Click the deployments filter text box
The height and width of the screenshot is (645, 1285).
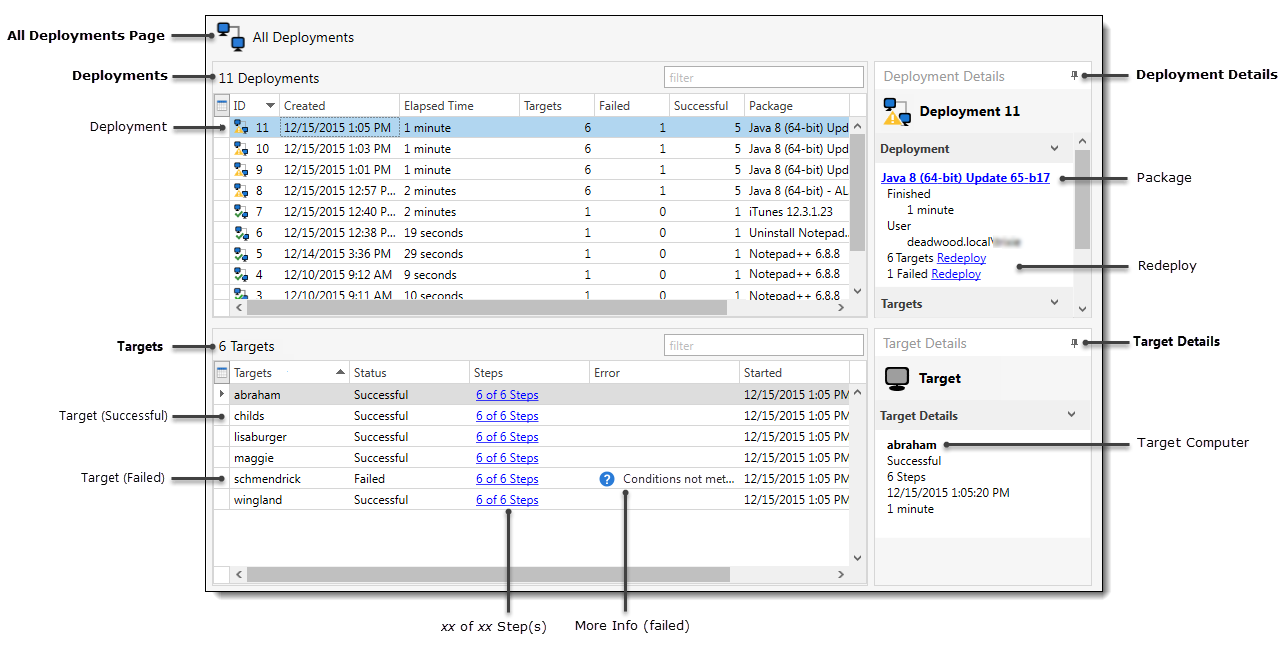coord(763,78)
